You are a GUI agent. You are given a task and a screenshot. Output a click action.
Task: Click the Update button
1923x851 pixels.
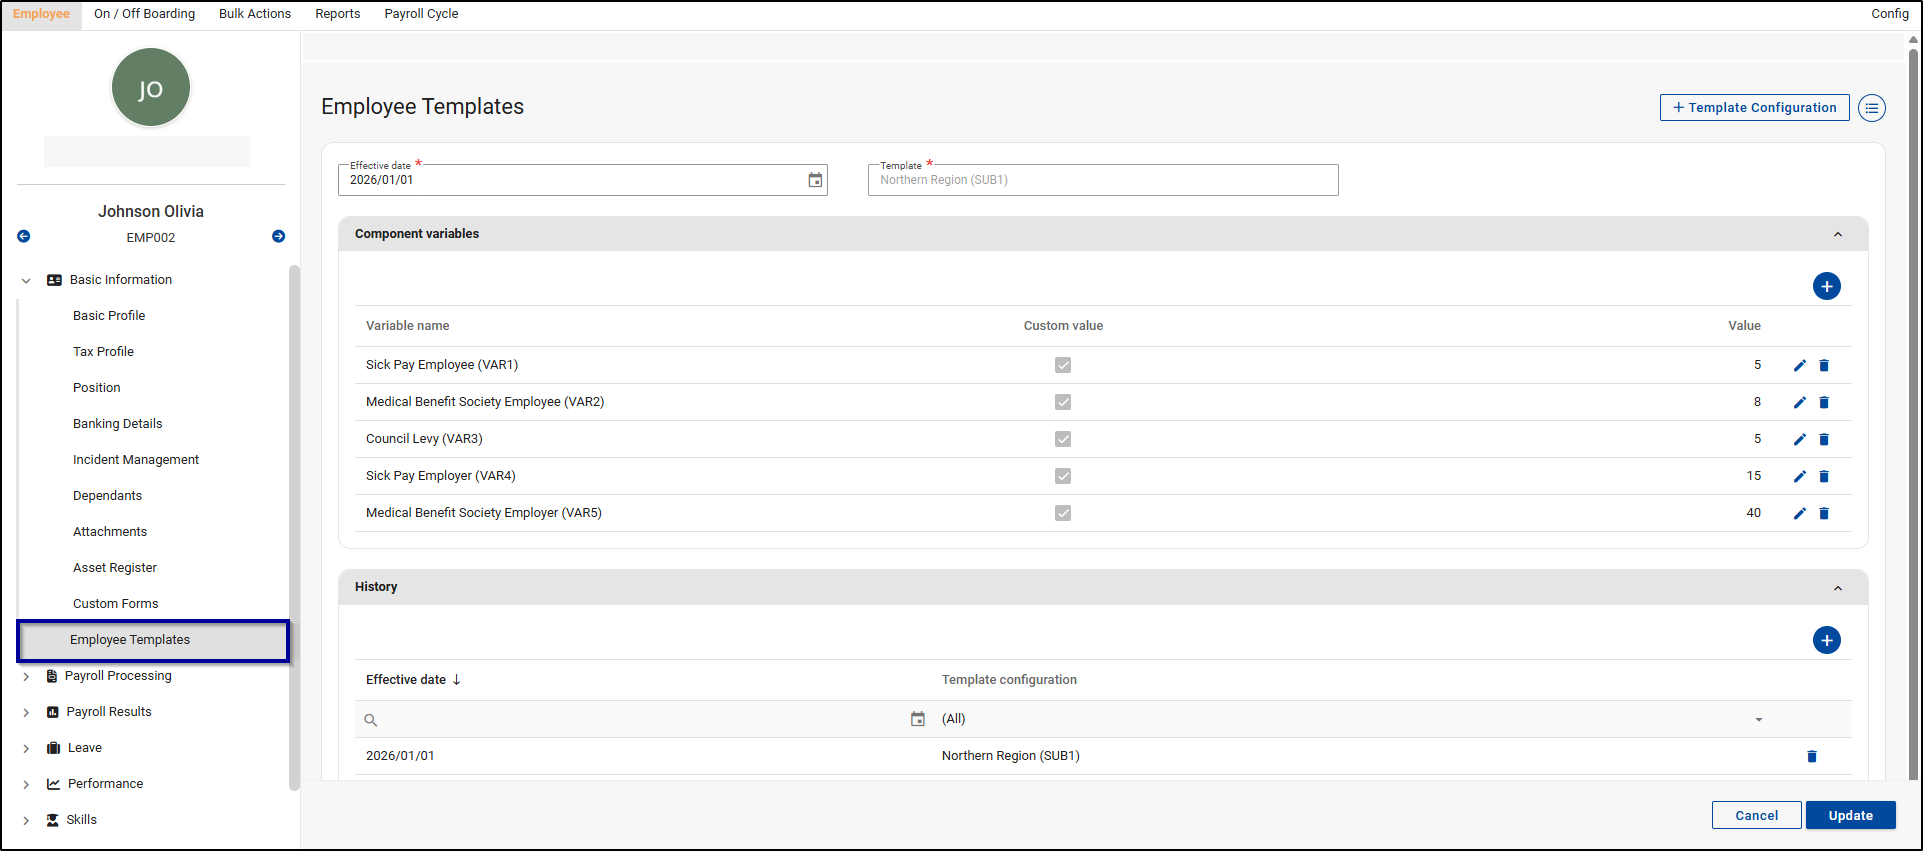tap(1849, 815)
